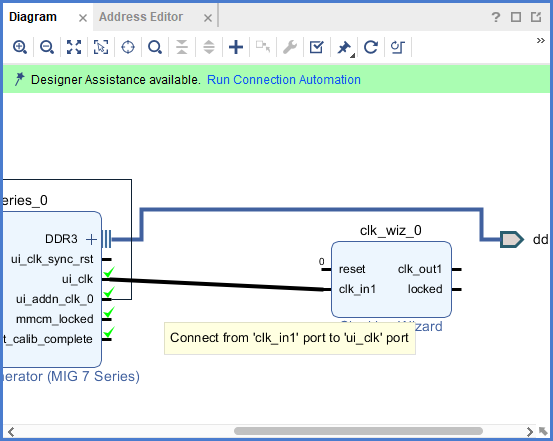Image resolution: width=553 pixels, height=441 pixels.
Task: Click the Designer Assistance wand icon
Action: [x=19, y=79]
